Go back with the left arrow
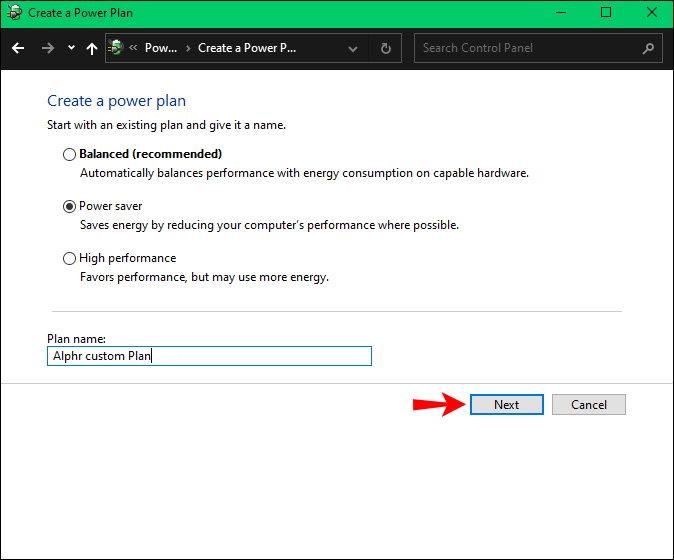Viewport: 674px width, 560px height. coord(18,48)
